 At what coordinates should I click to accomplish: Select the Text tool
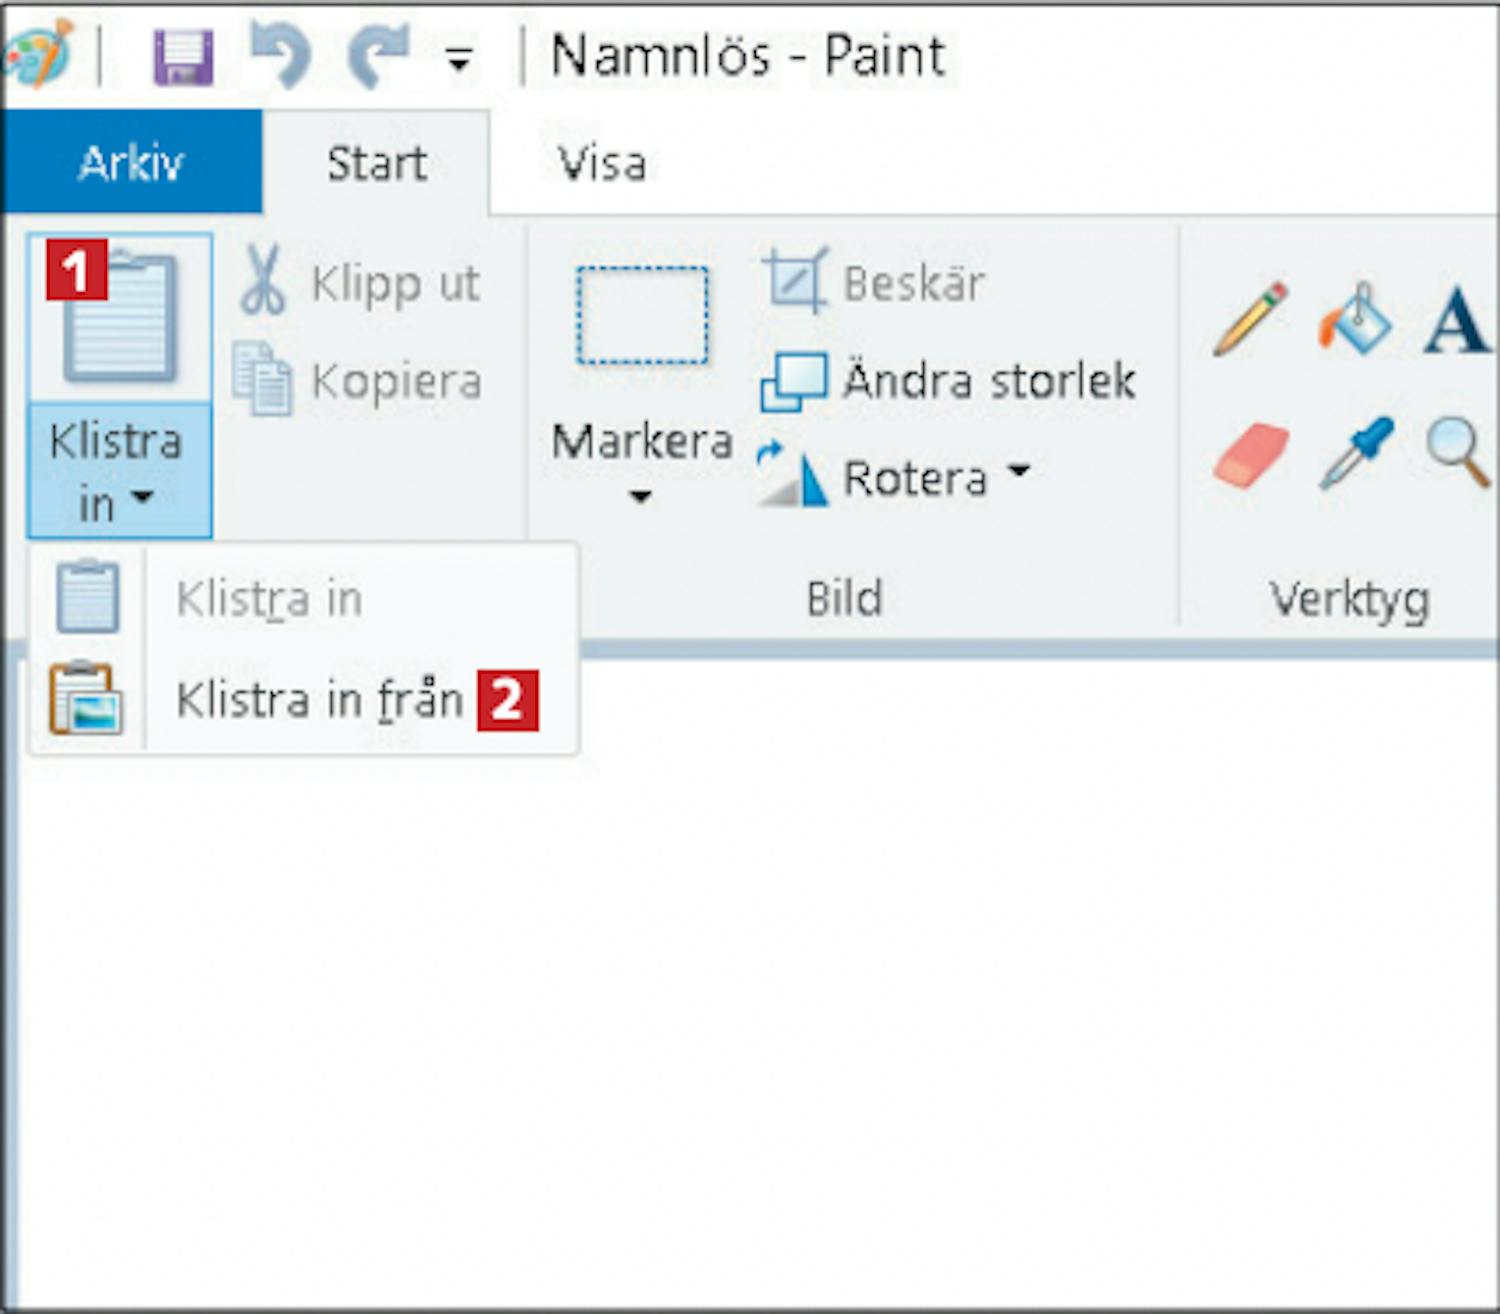pyautogui.click(x=1458, y=321)
